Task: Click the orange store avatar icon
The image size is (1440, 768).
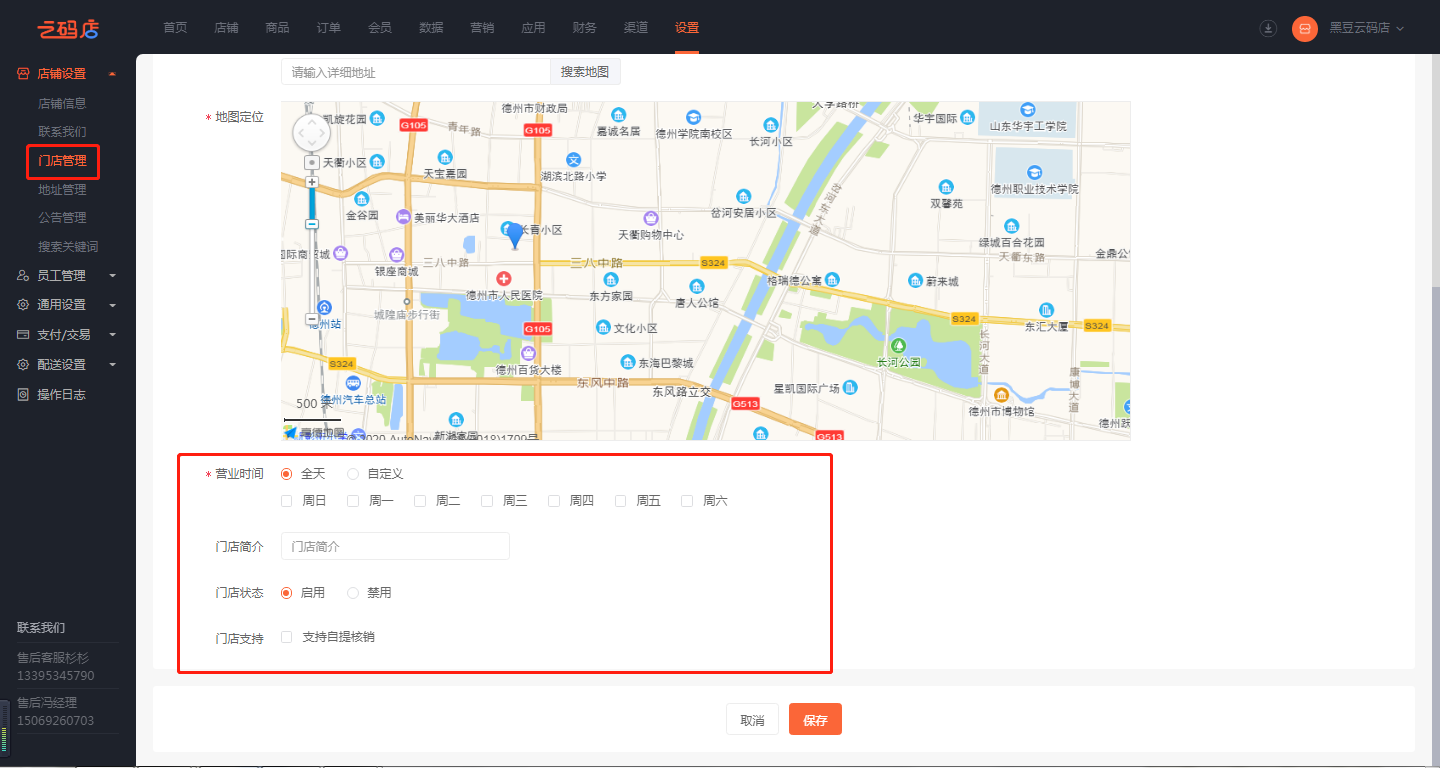Action: 1304,28
